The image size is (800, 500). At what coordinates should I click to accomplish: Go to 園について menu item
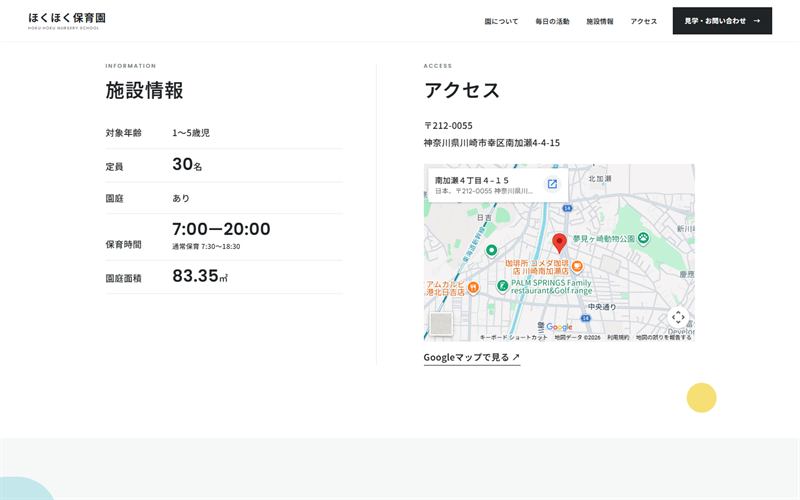coord(501,21)
